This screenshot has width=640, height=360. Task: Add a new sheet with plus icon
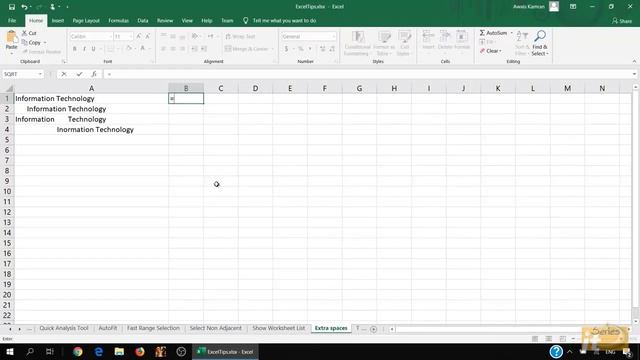tap(373, 329)
